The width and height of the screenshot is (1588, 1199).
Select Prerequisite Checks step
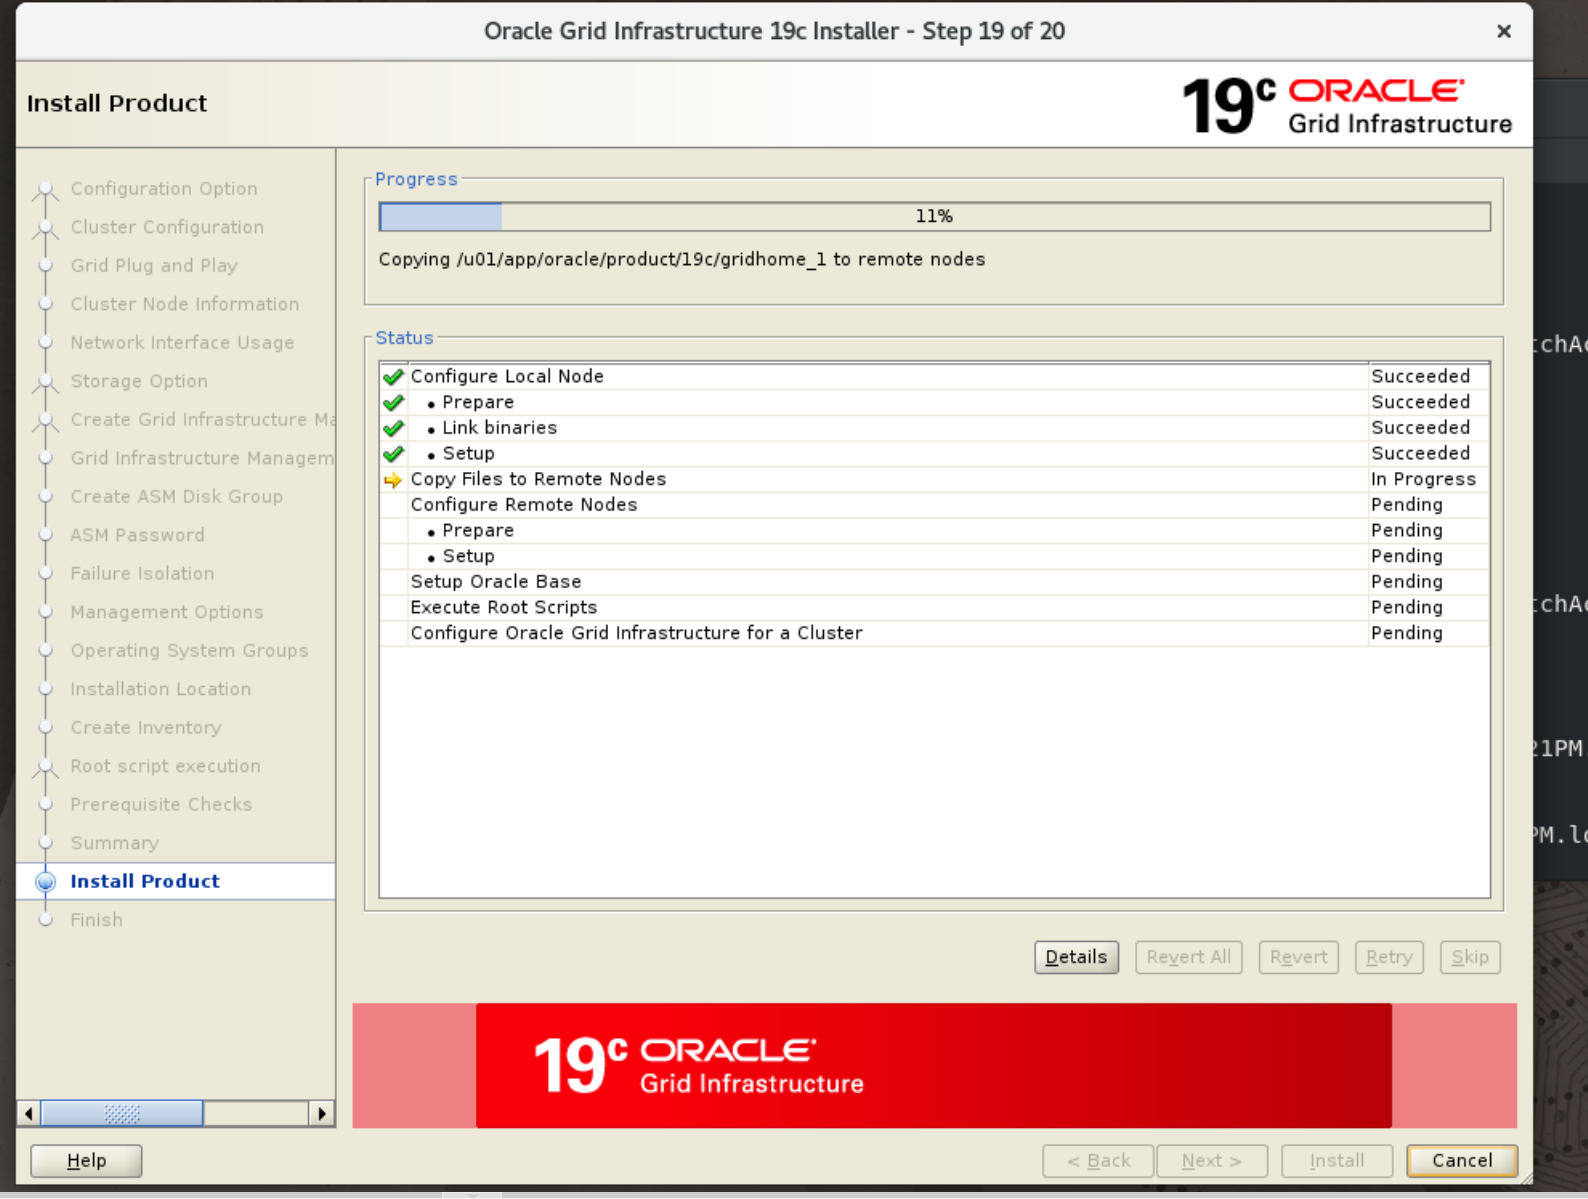point(161,805)
